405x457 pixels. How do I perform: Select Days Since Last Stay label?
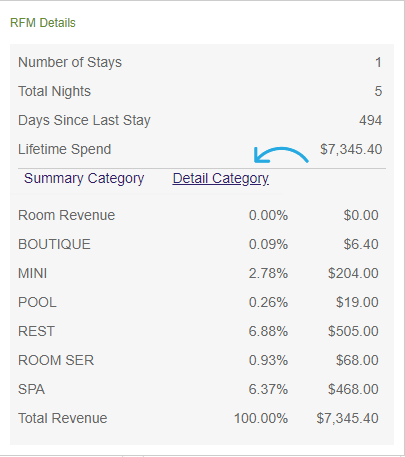click(x=84, y=120)
